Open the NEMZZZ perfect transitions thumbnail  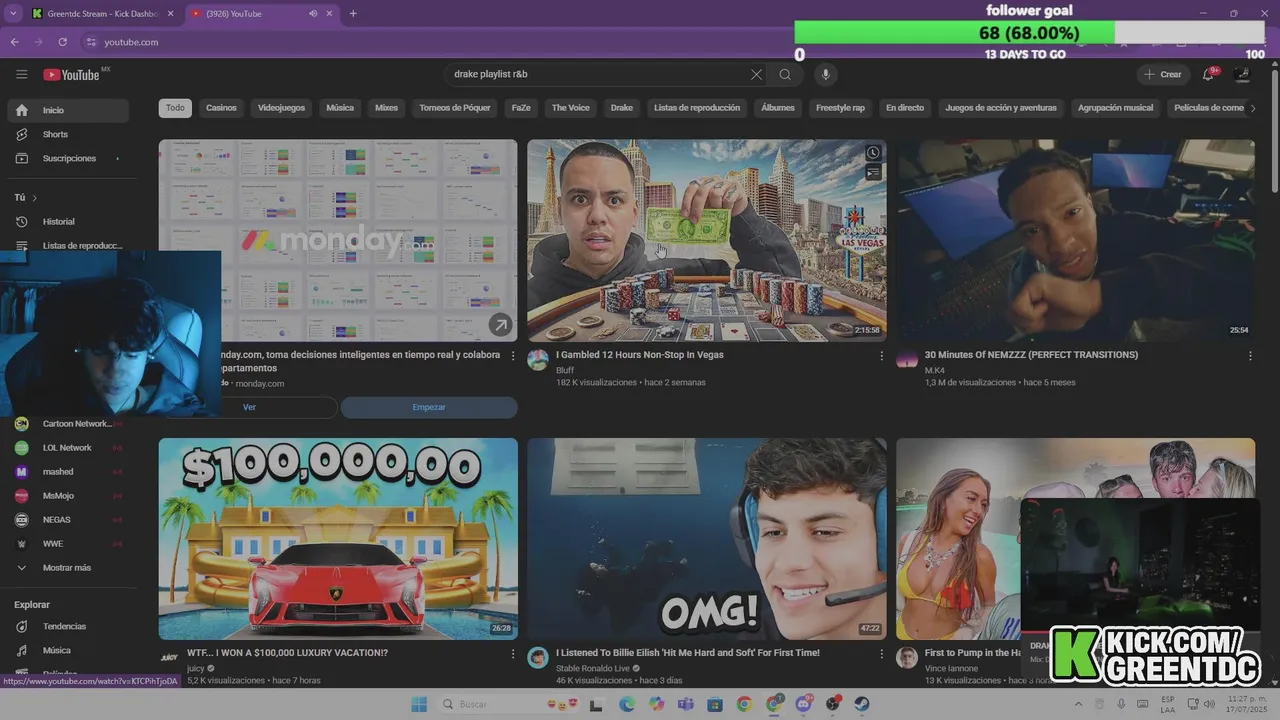[1075, 240]
